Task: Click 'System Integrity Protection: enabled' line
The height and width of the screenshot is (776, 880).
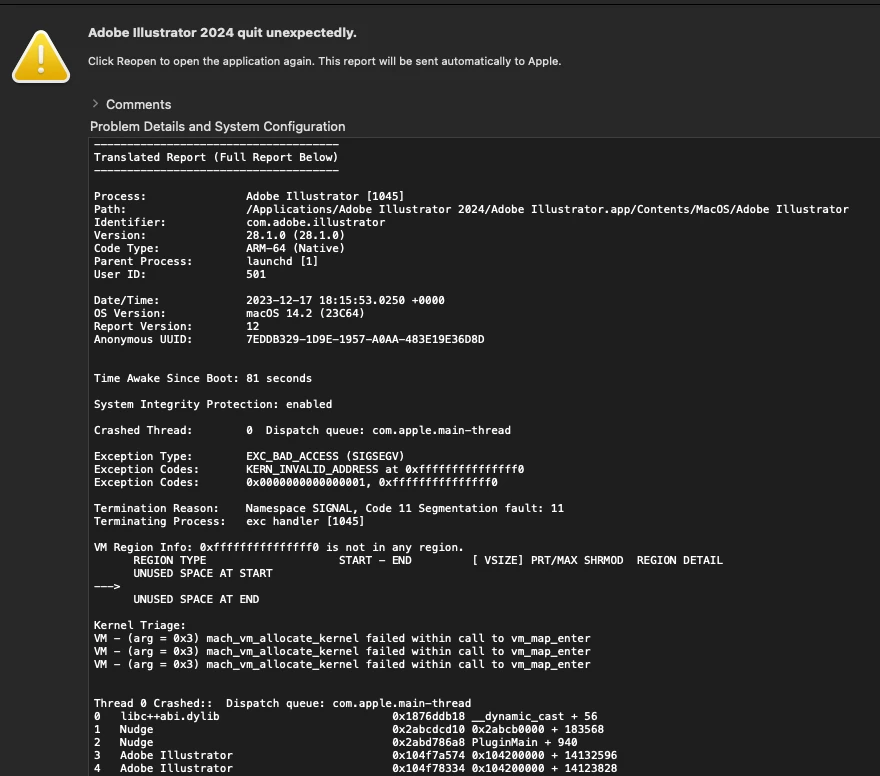Action: point(213,404)
